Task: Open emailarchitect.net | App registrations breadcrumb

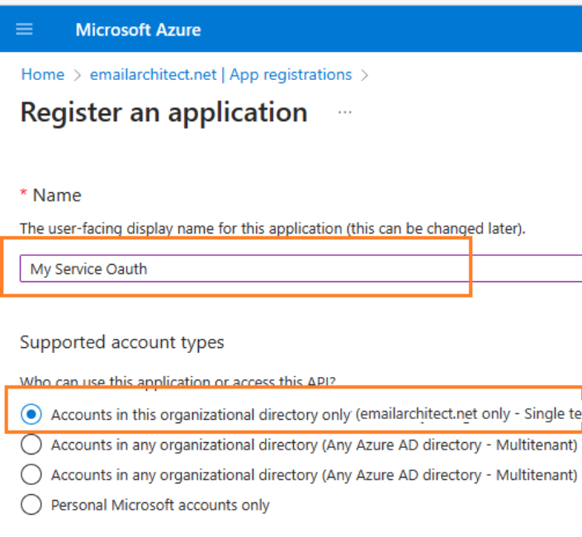Action: click(221, 75)
